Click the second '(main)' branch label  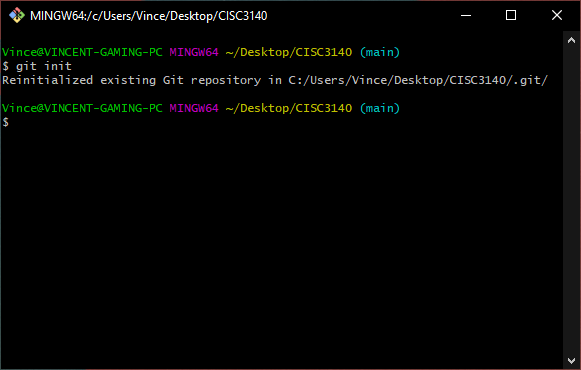pos(380,108)
